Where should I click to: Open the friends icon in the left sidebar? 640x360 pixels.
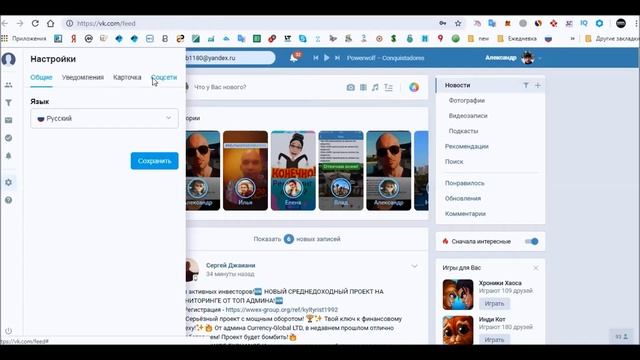tap(9, 85)
